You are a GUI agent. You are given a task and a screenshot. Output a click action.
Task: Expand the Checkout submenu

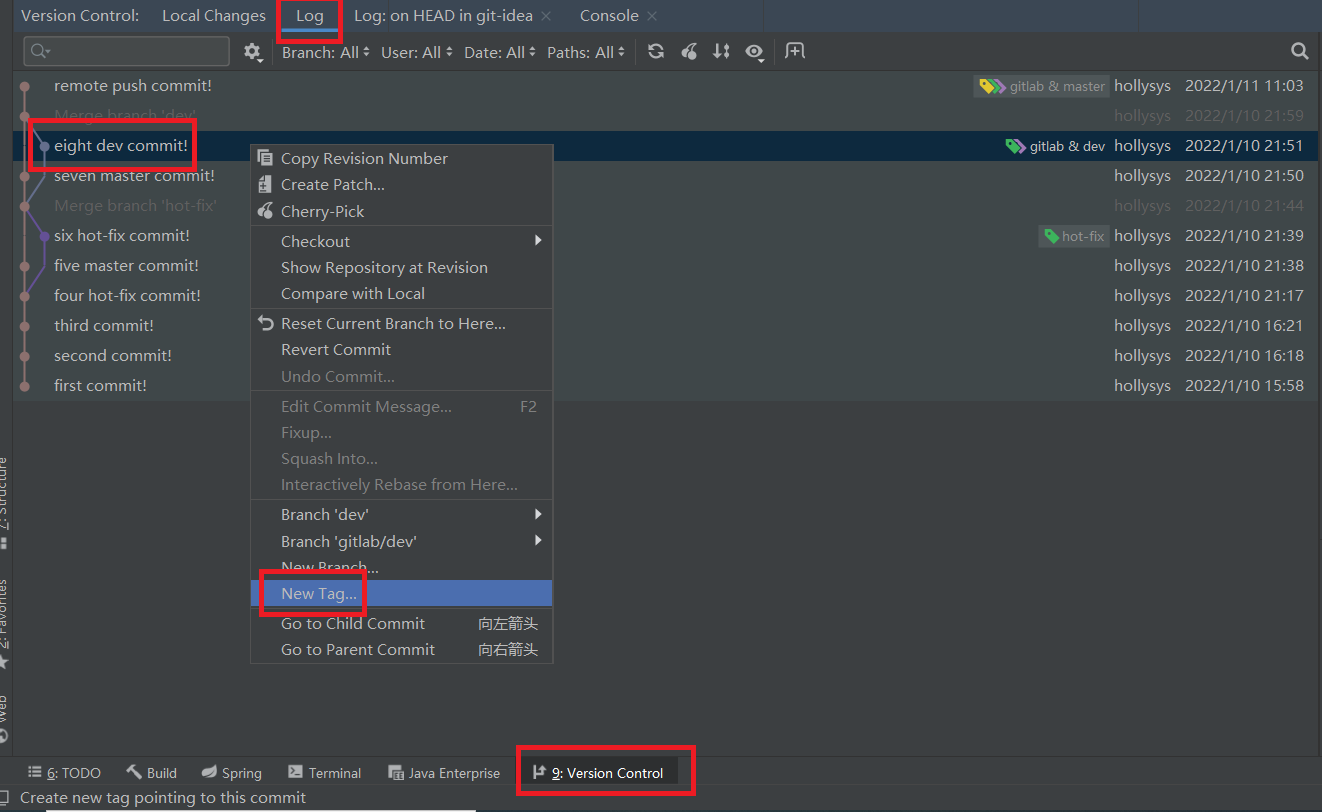point(401,241)
